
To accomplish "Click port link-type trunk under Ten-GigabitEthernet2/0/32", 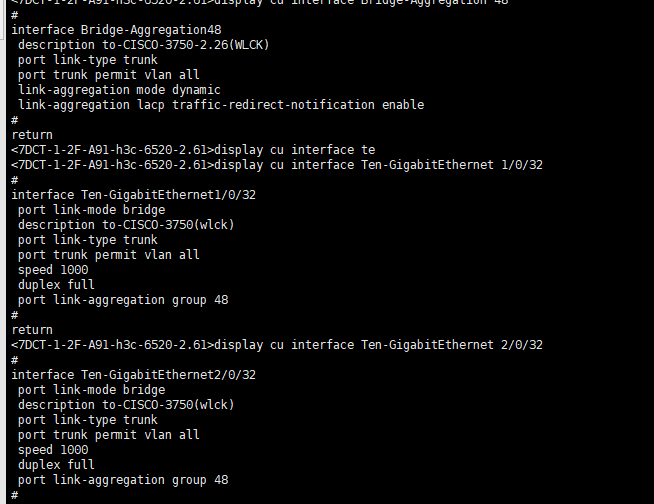I will tap(87, 420).
